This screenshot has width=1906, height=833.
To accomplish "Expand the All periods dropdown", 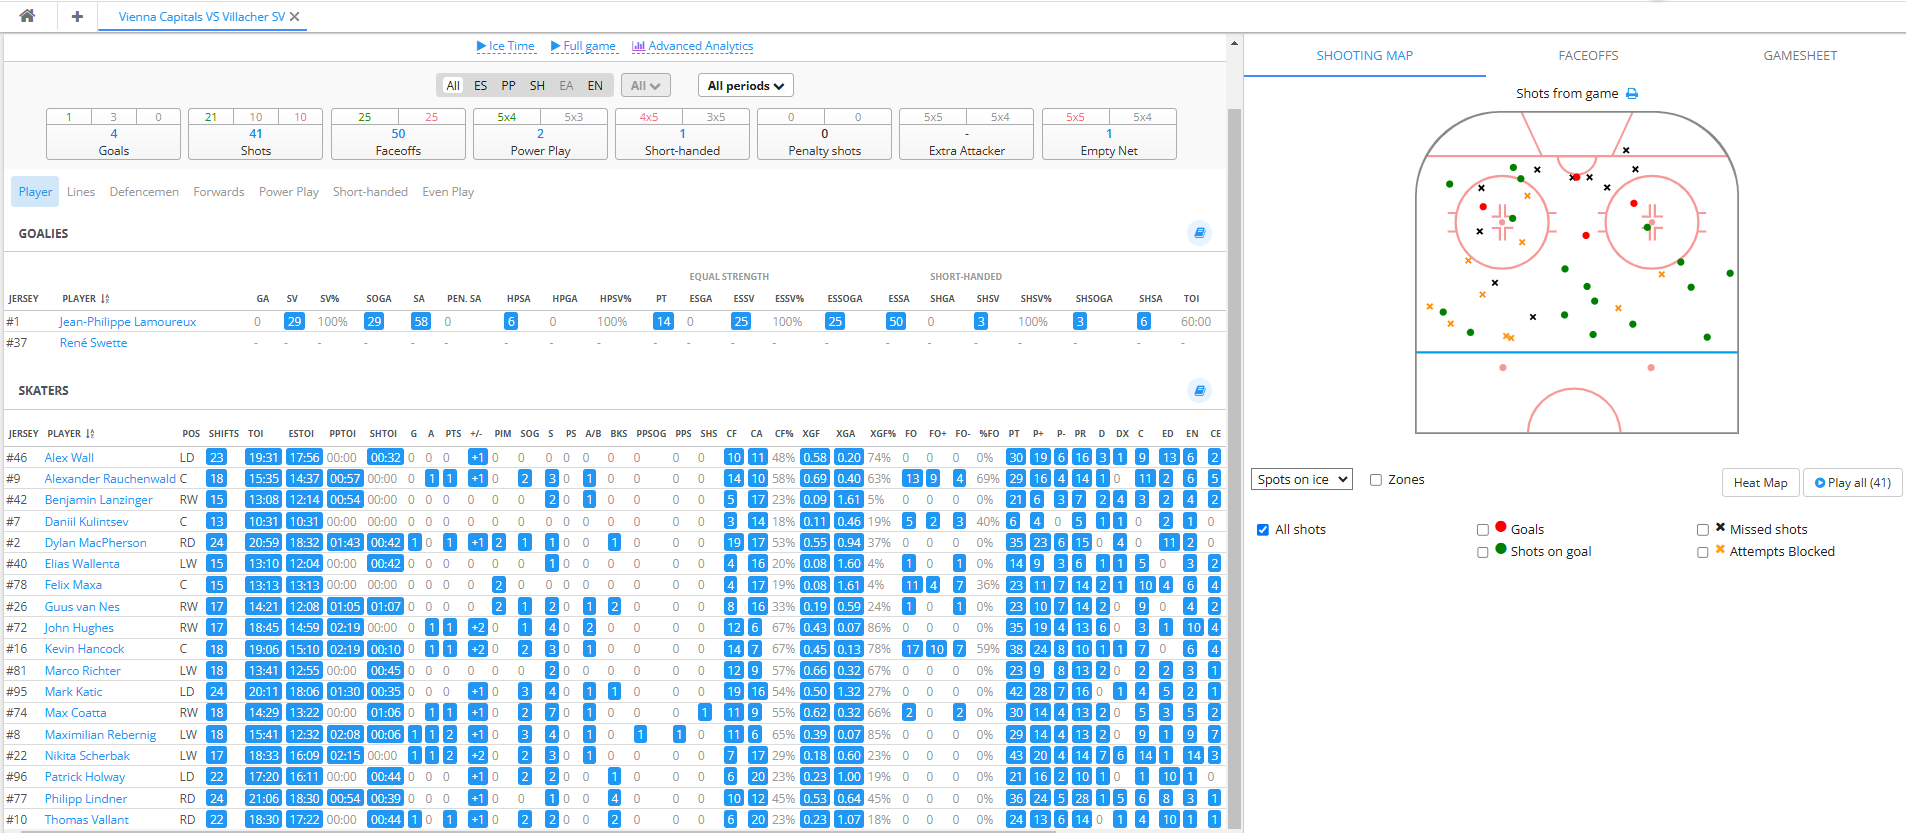I will (x=745, y=86).
